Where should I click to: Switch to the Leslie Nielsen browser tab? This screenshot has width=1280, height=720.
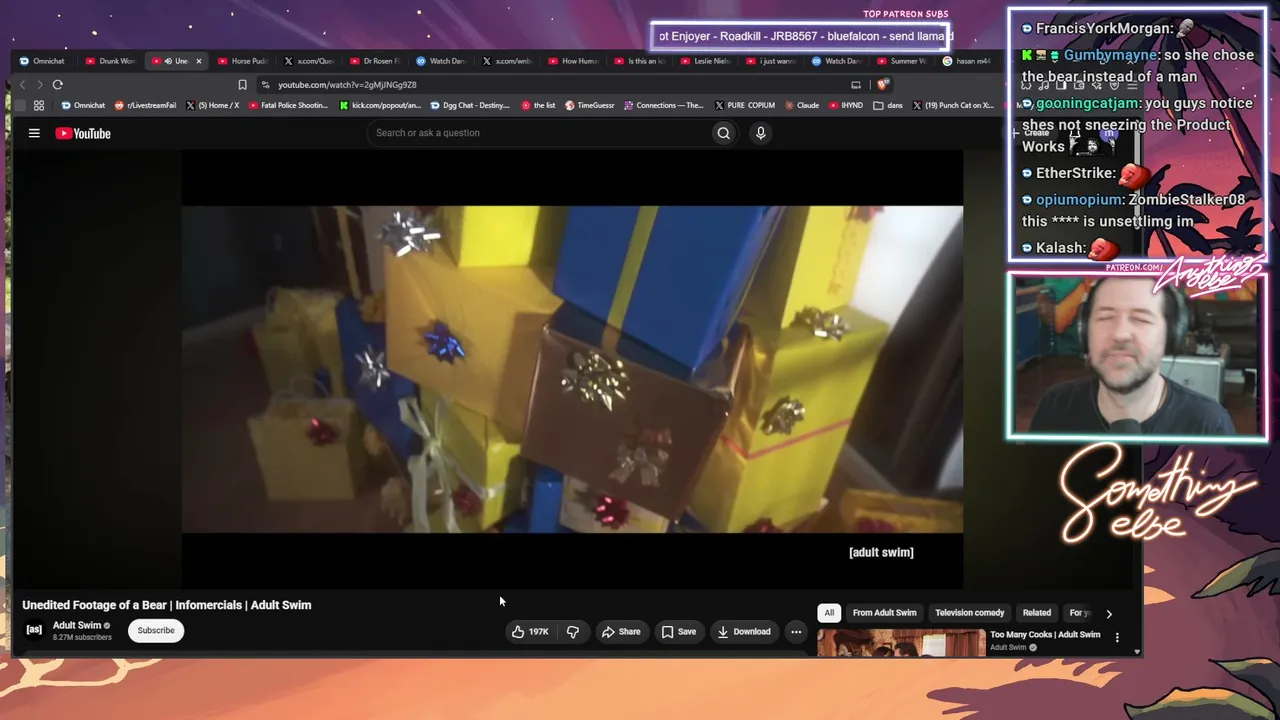(705, 61)
